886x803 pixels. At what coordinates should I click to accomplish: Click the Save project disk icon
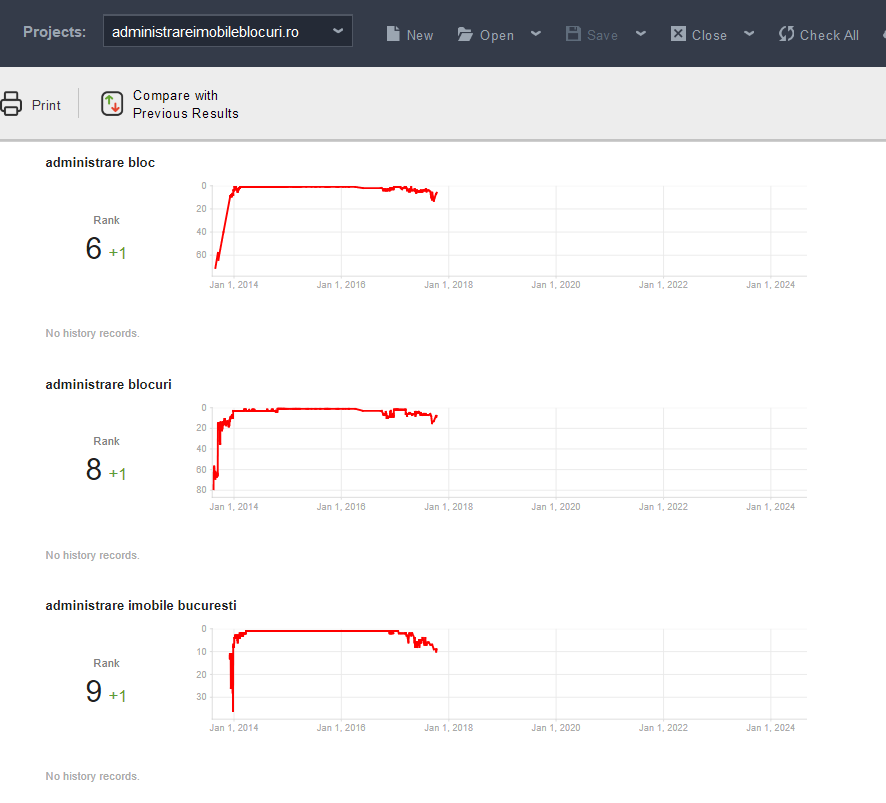(572, 33)
